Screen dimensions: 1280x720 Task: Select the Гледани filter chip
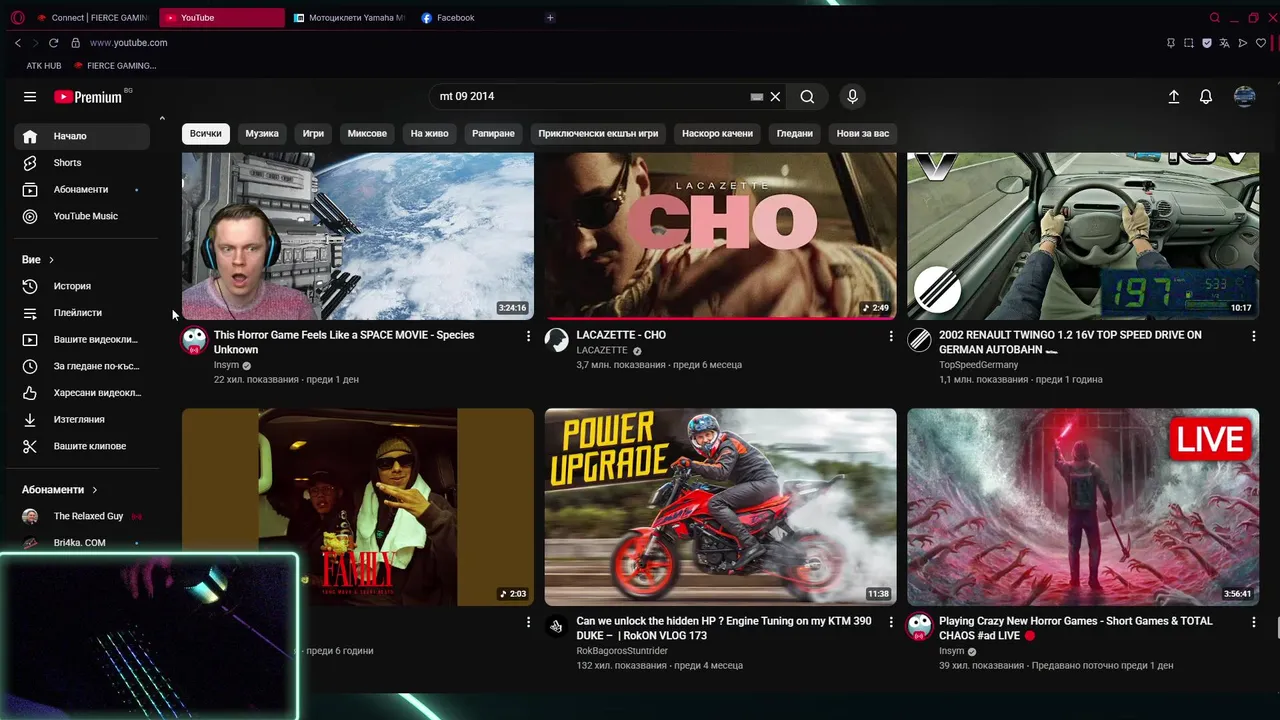coord(795,133)
